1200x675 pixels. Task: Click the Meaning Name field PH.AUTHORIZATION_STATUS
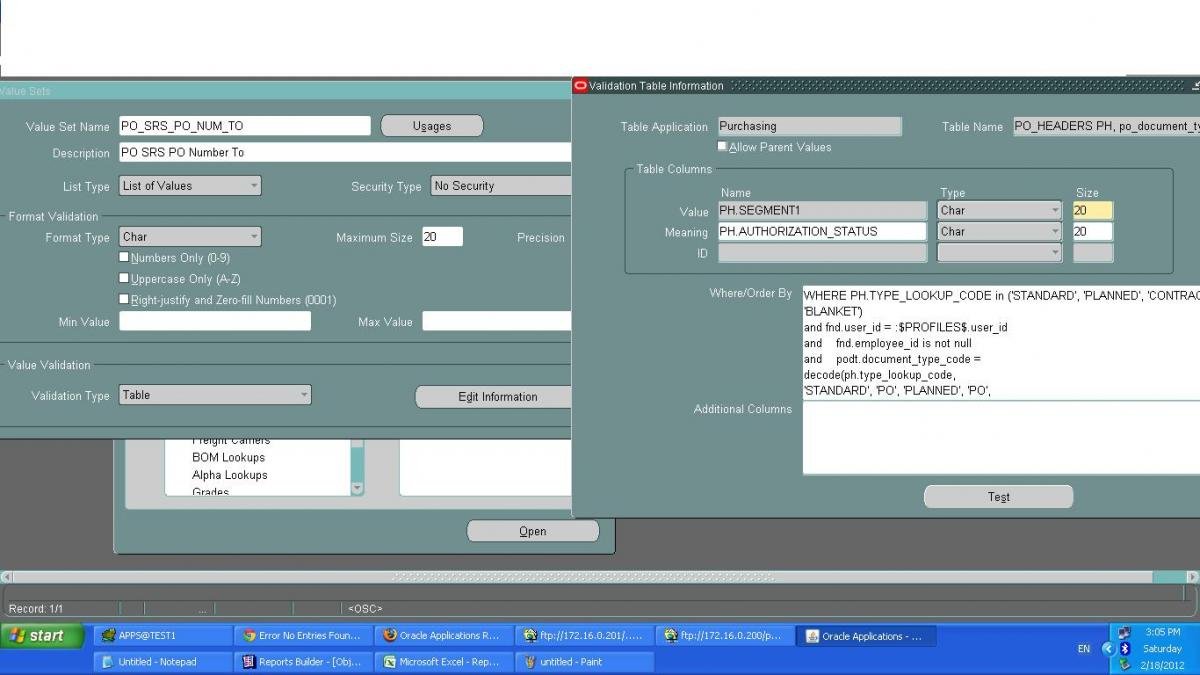pyautogui.click(x=822, y=232)
